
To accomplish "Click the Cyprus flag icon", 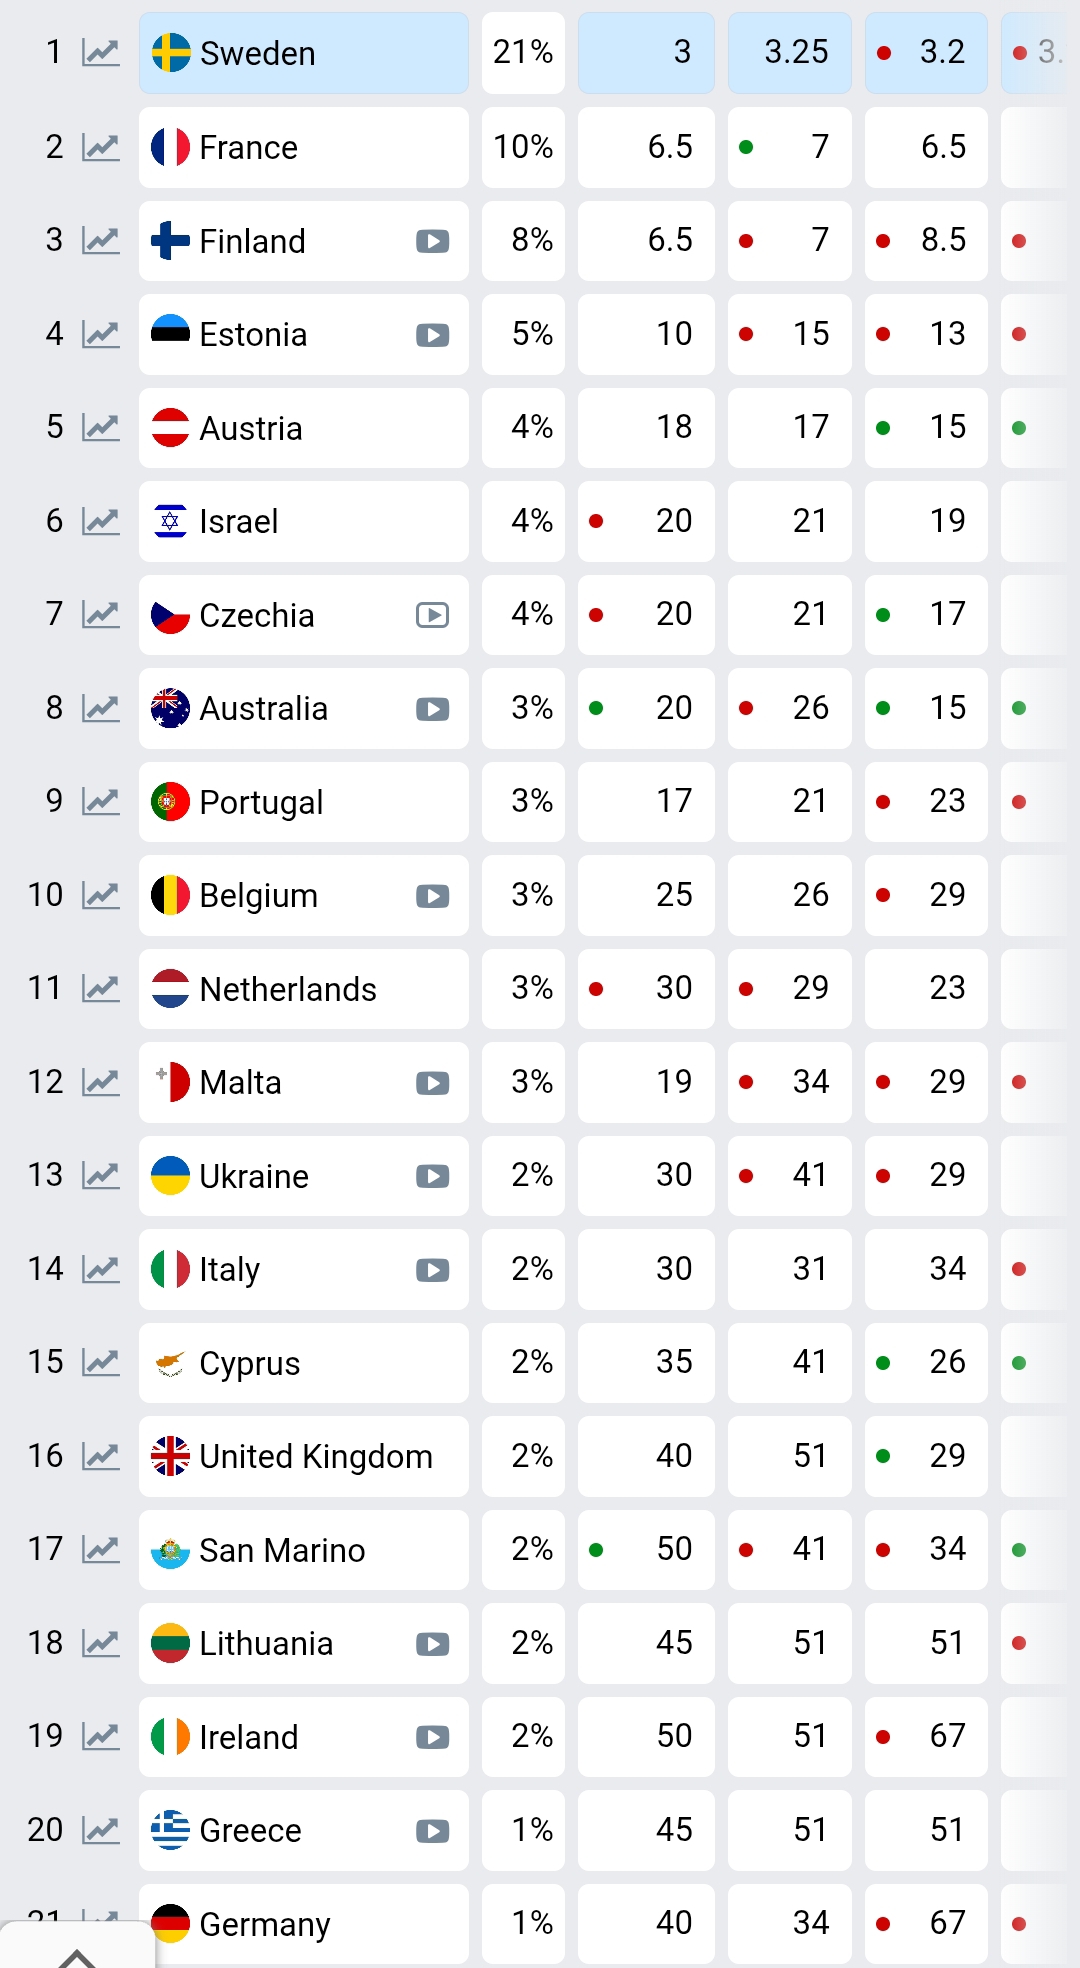I will [x=170, y=1364].
